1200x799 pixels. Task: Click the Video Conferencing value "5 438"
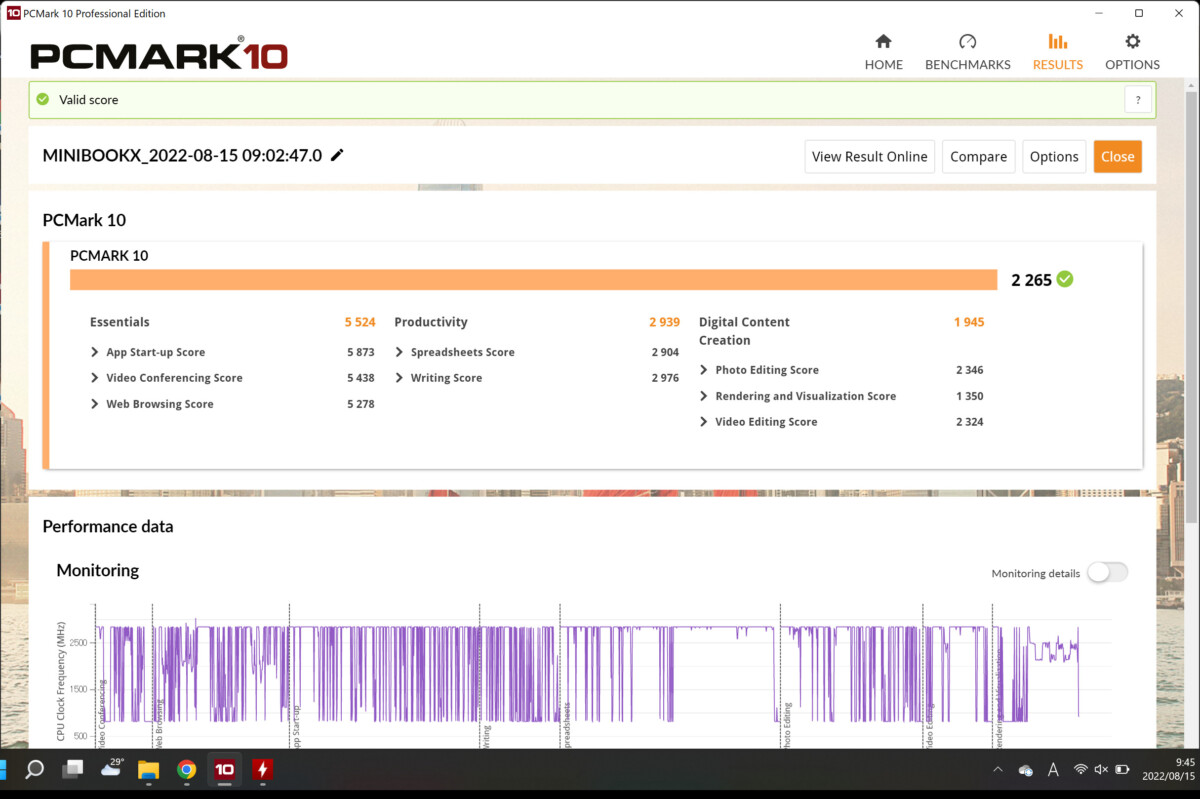(361, 378)
